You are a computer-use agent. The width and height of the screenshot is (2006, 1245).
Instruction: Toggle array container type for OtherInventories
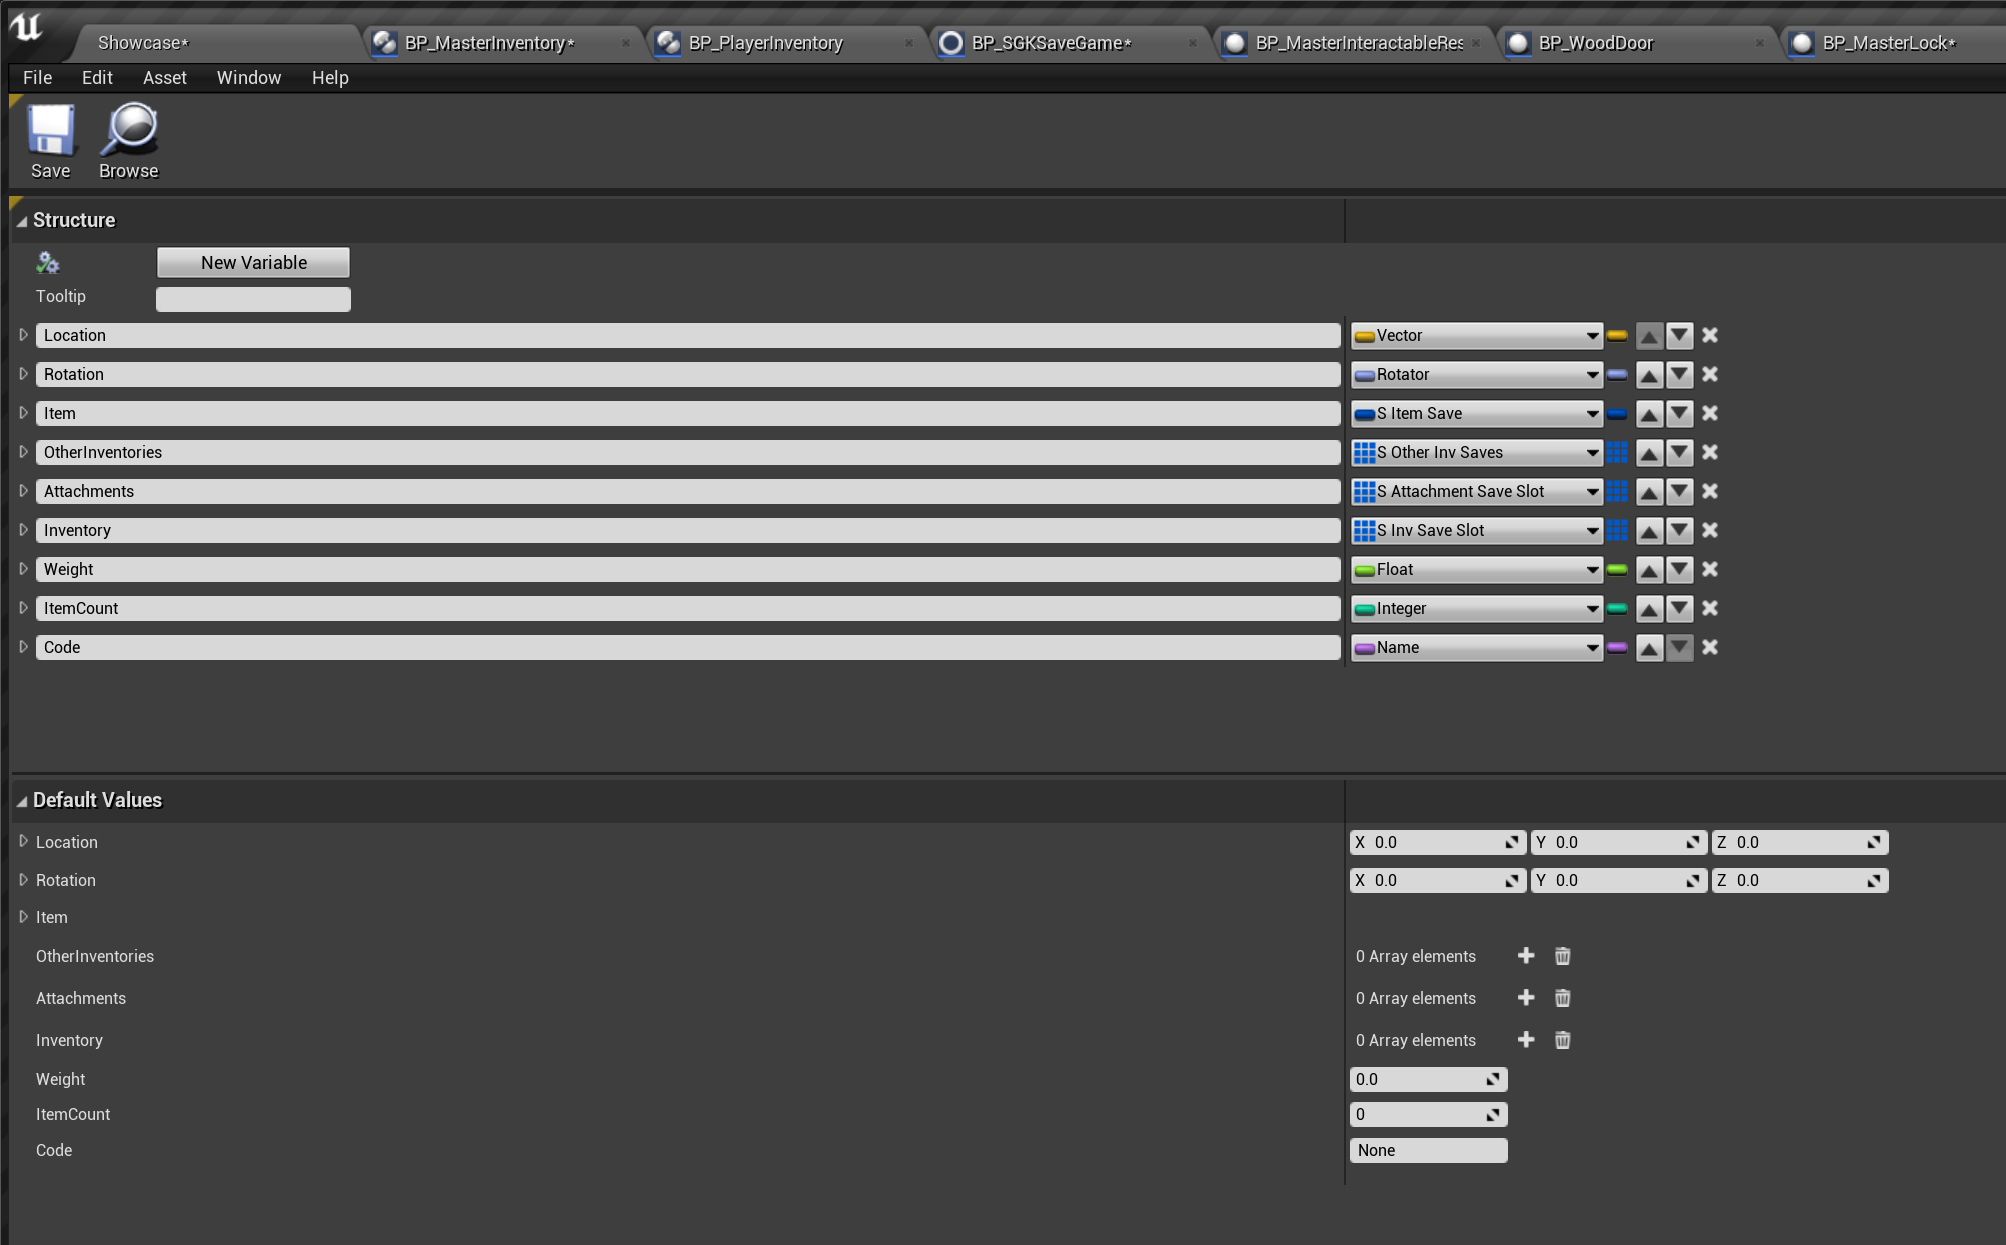(x=1617, y=453)
